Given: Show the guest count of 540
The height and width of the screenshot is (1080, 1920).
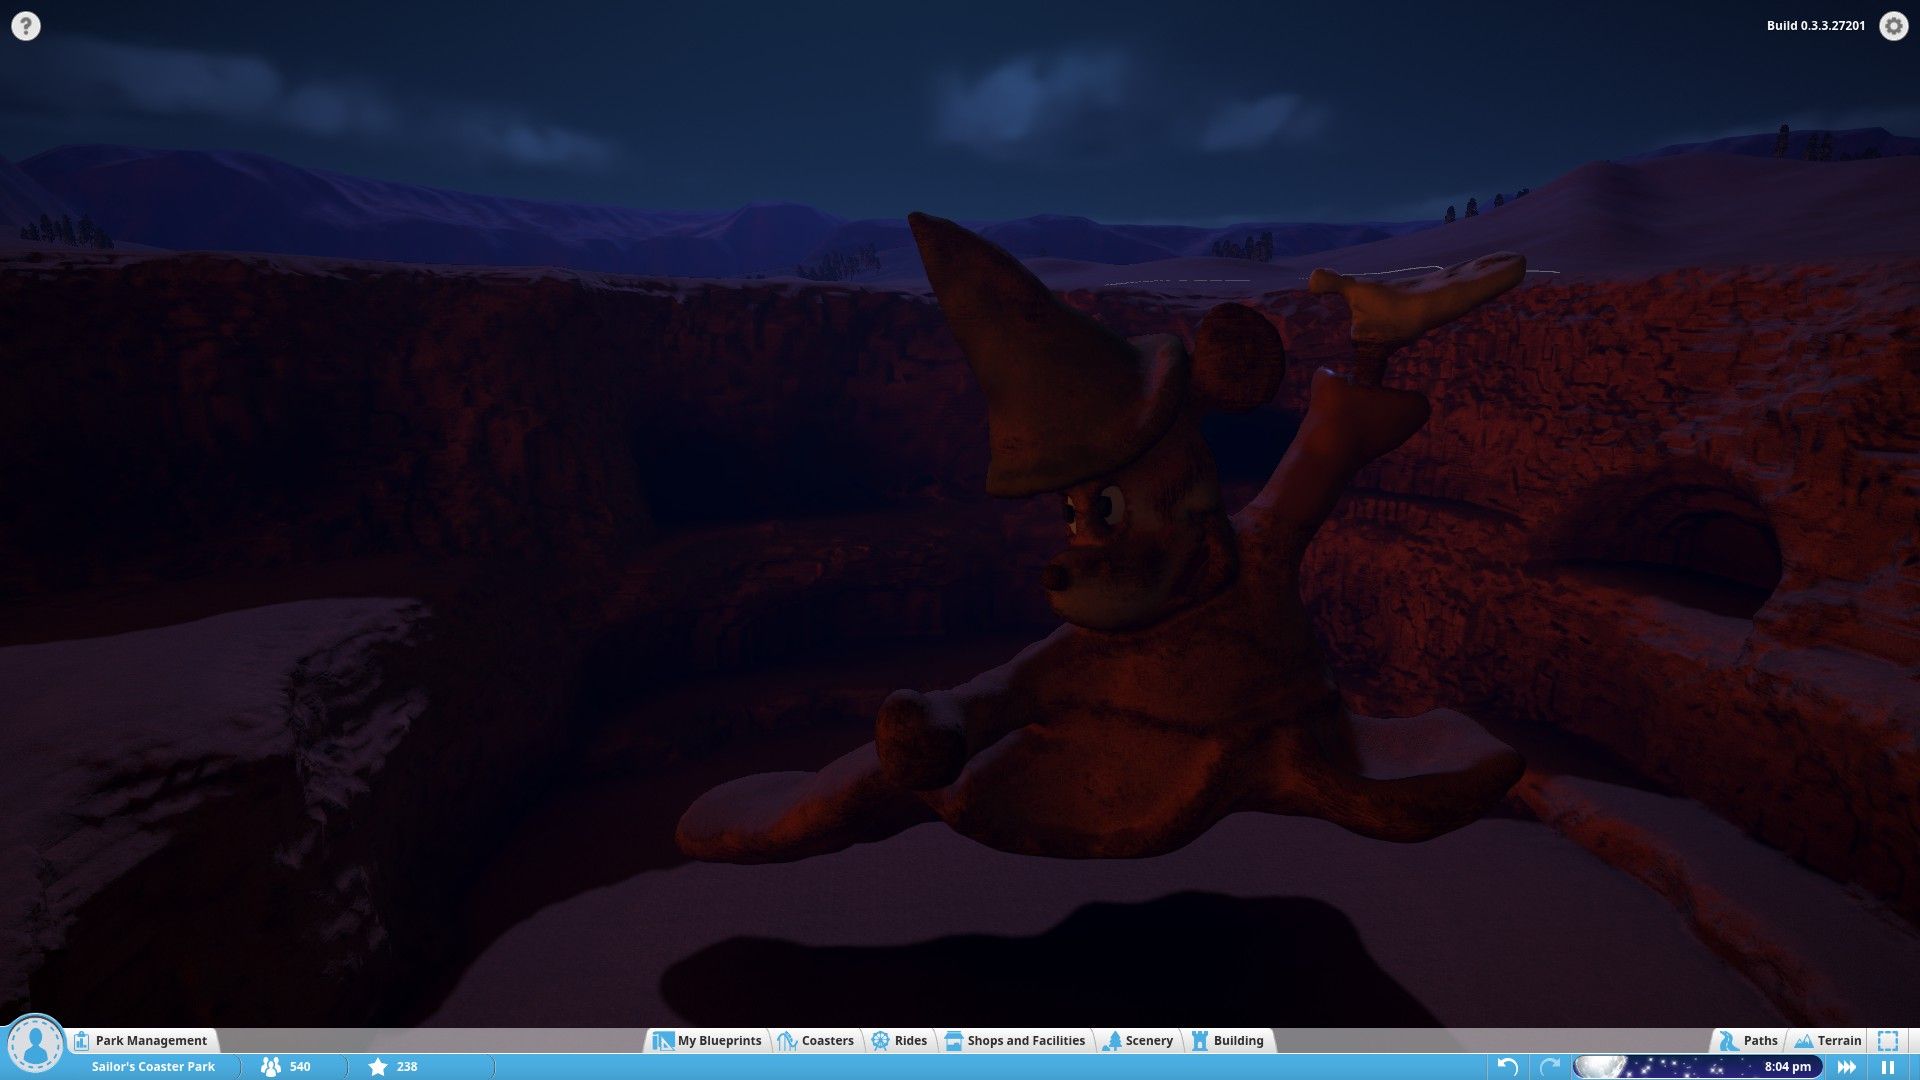Looking at the screenshot, I should coord(287,1067).
